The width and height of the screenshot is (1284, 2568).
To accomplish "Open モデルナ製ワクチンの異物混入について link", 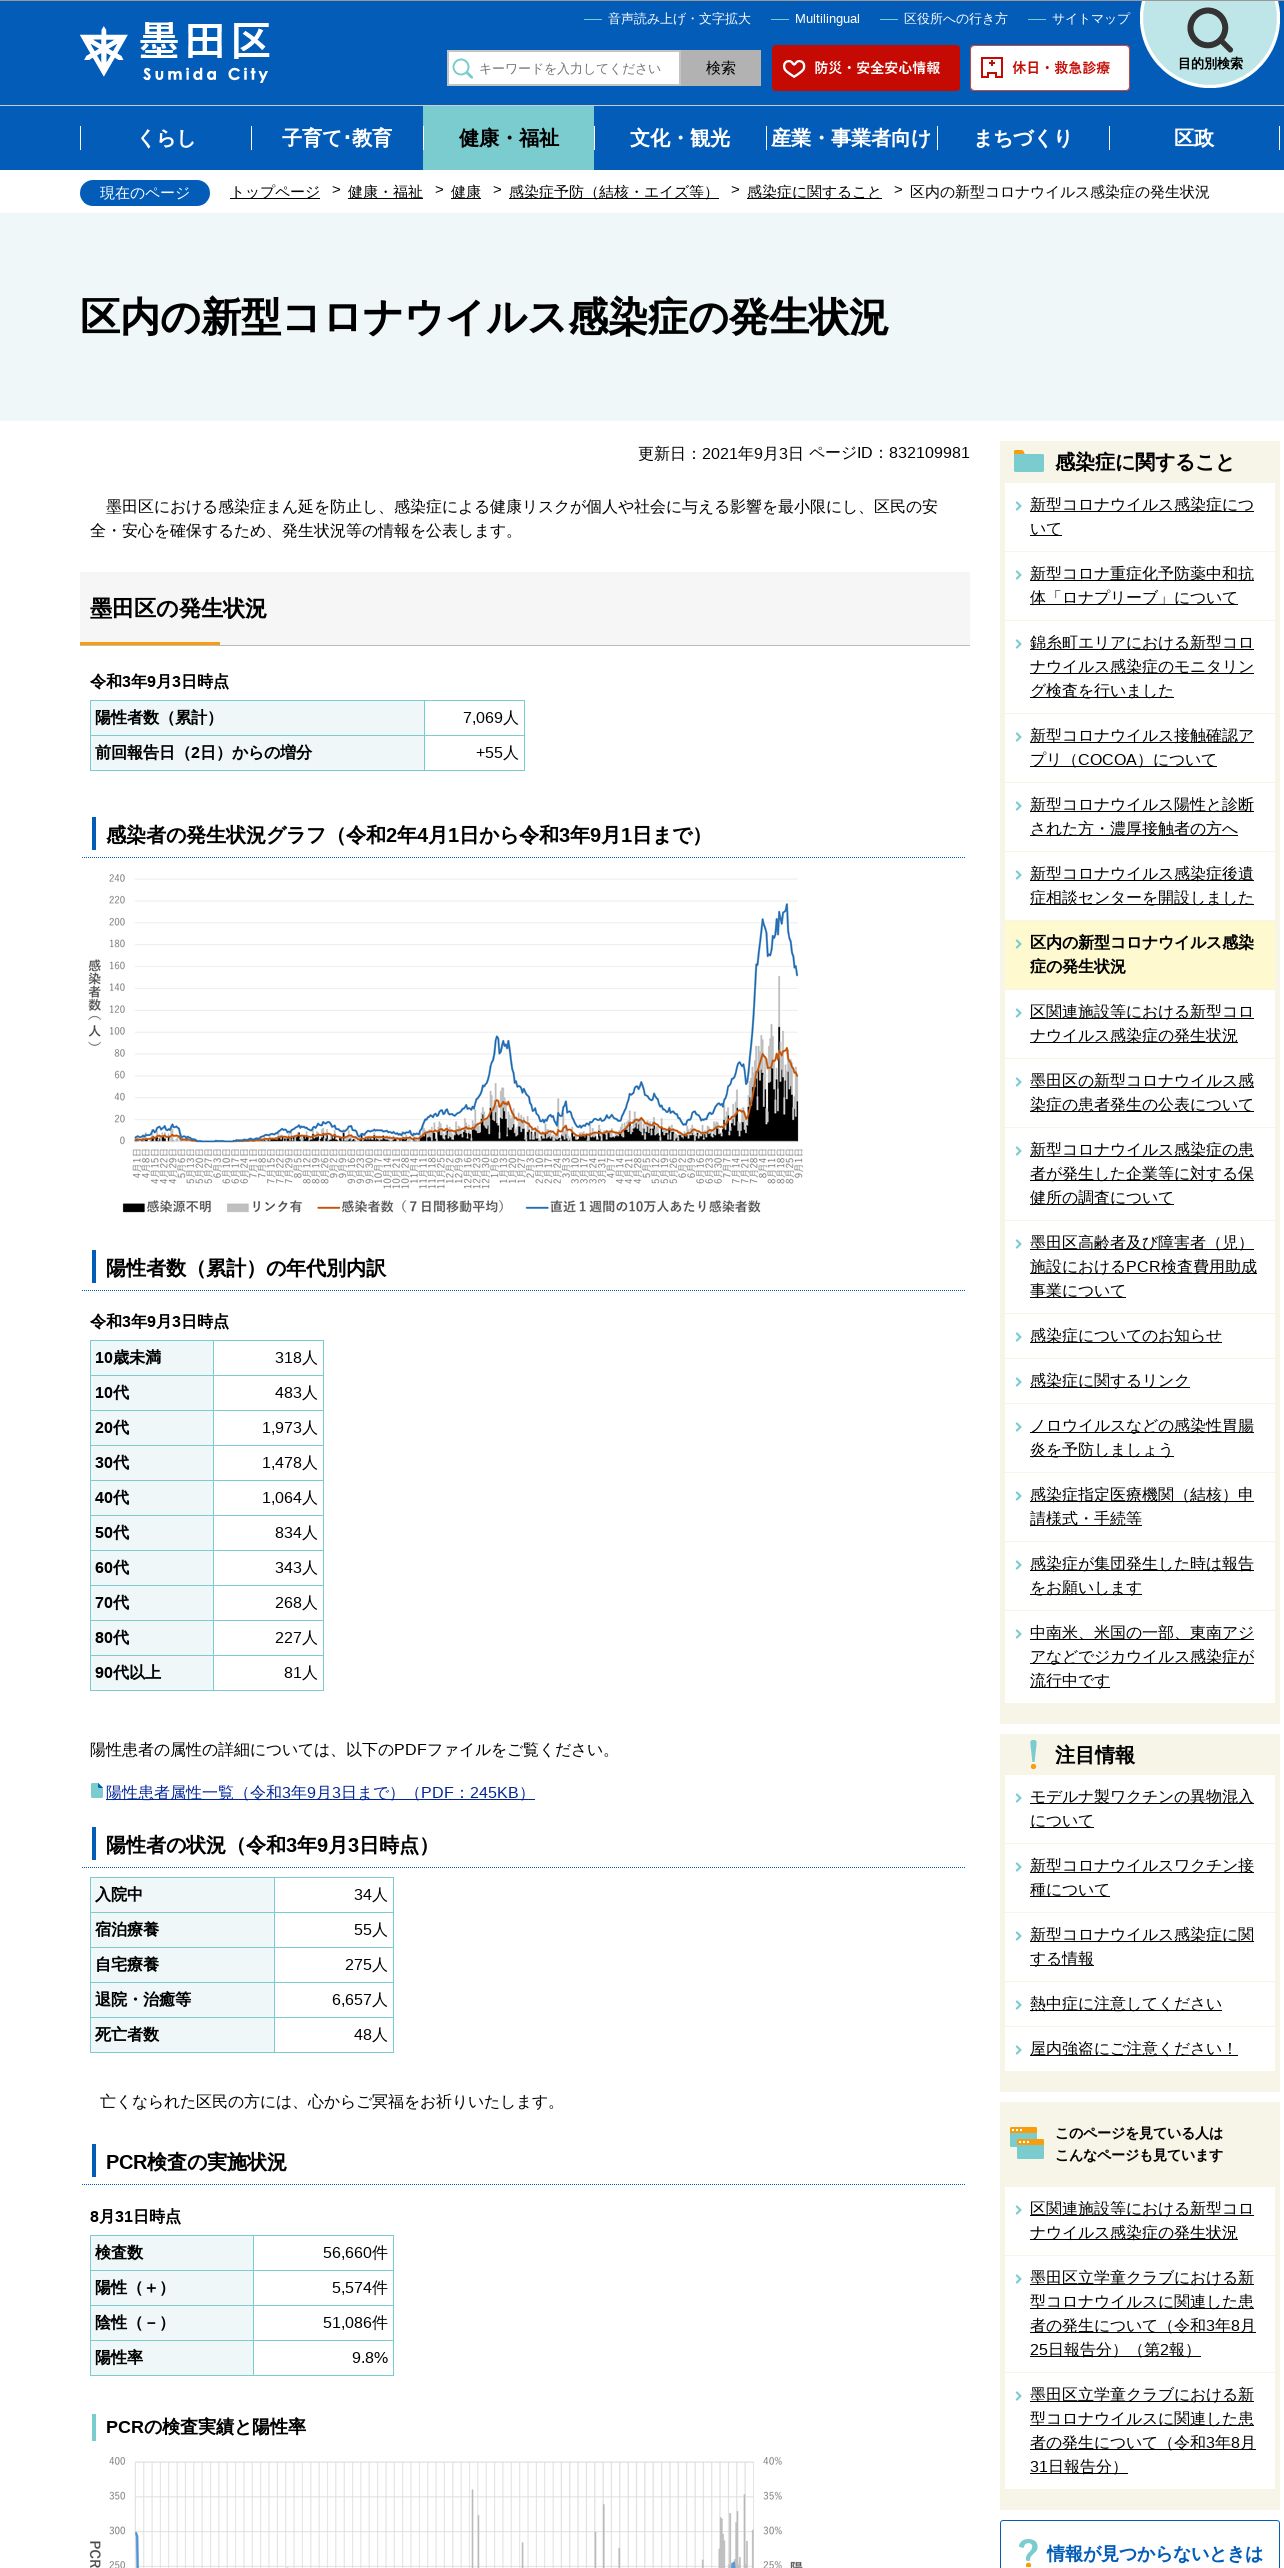I will click(1141, 1808).
